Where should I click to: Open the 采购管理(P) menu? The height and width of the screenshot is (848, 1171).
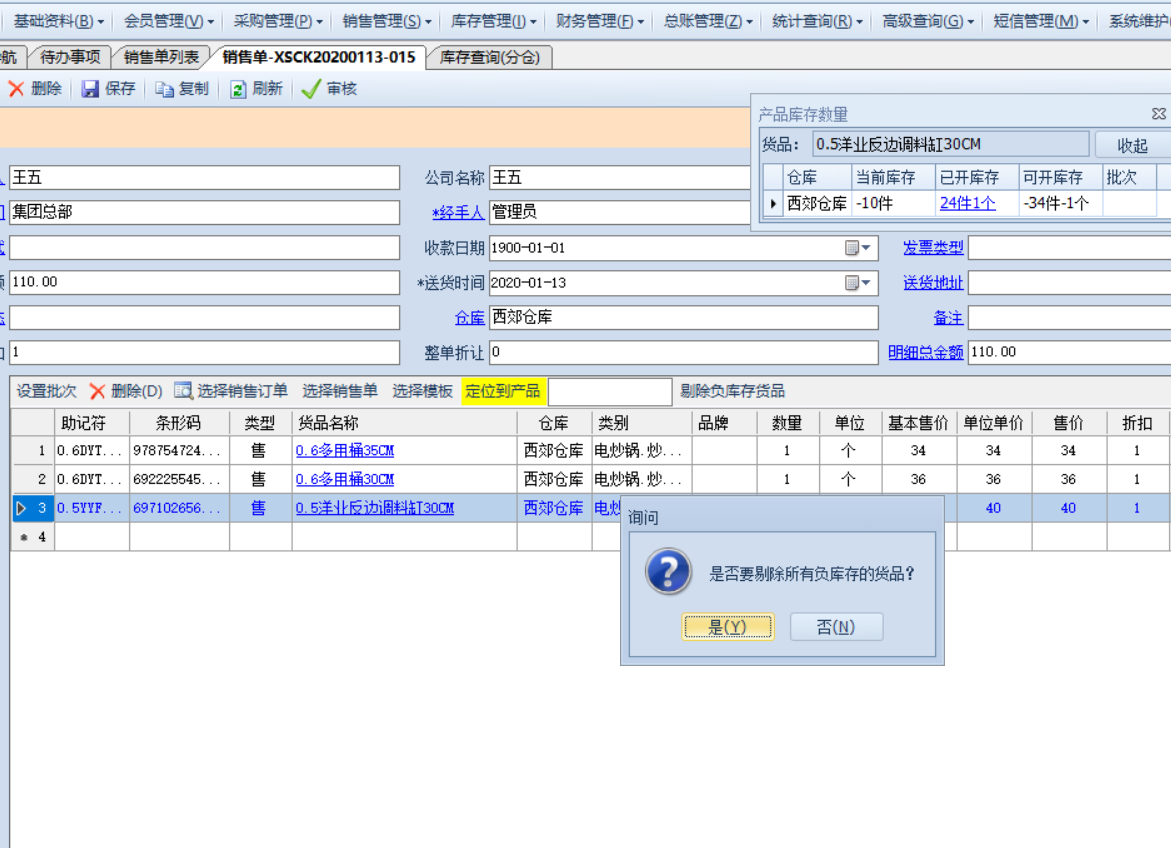(x=278, y=21)
